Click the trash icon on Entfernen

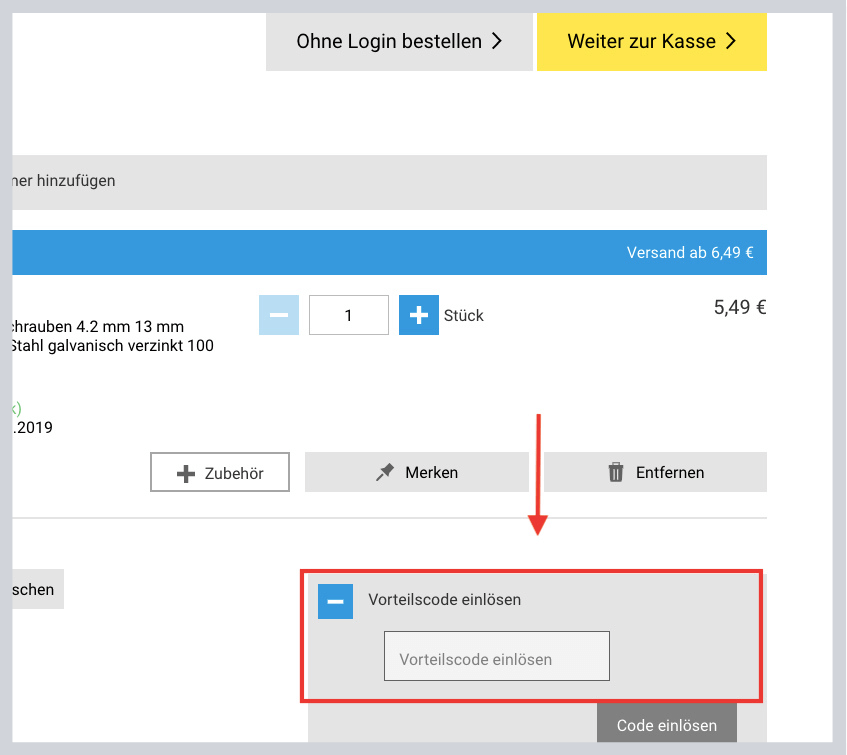click(616, 472)
